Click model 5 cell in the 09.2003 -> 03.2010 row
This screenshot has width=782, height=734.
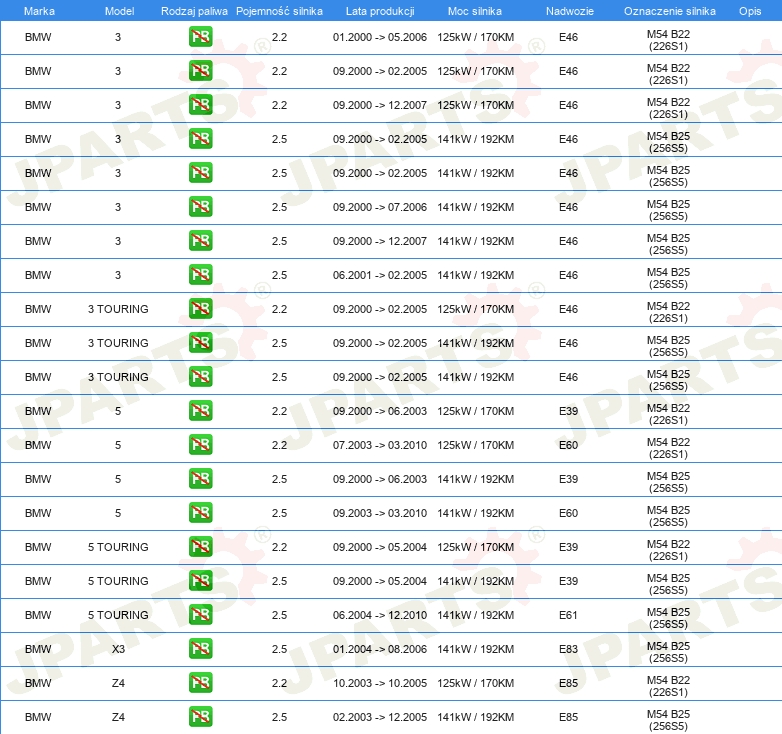(118, 513)
